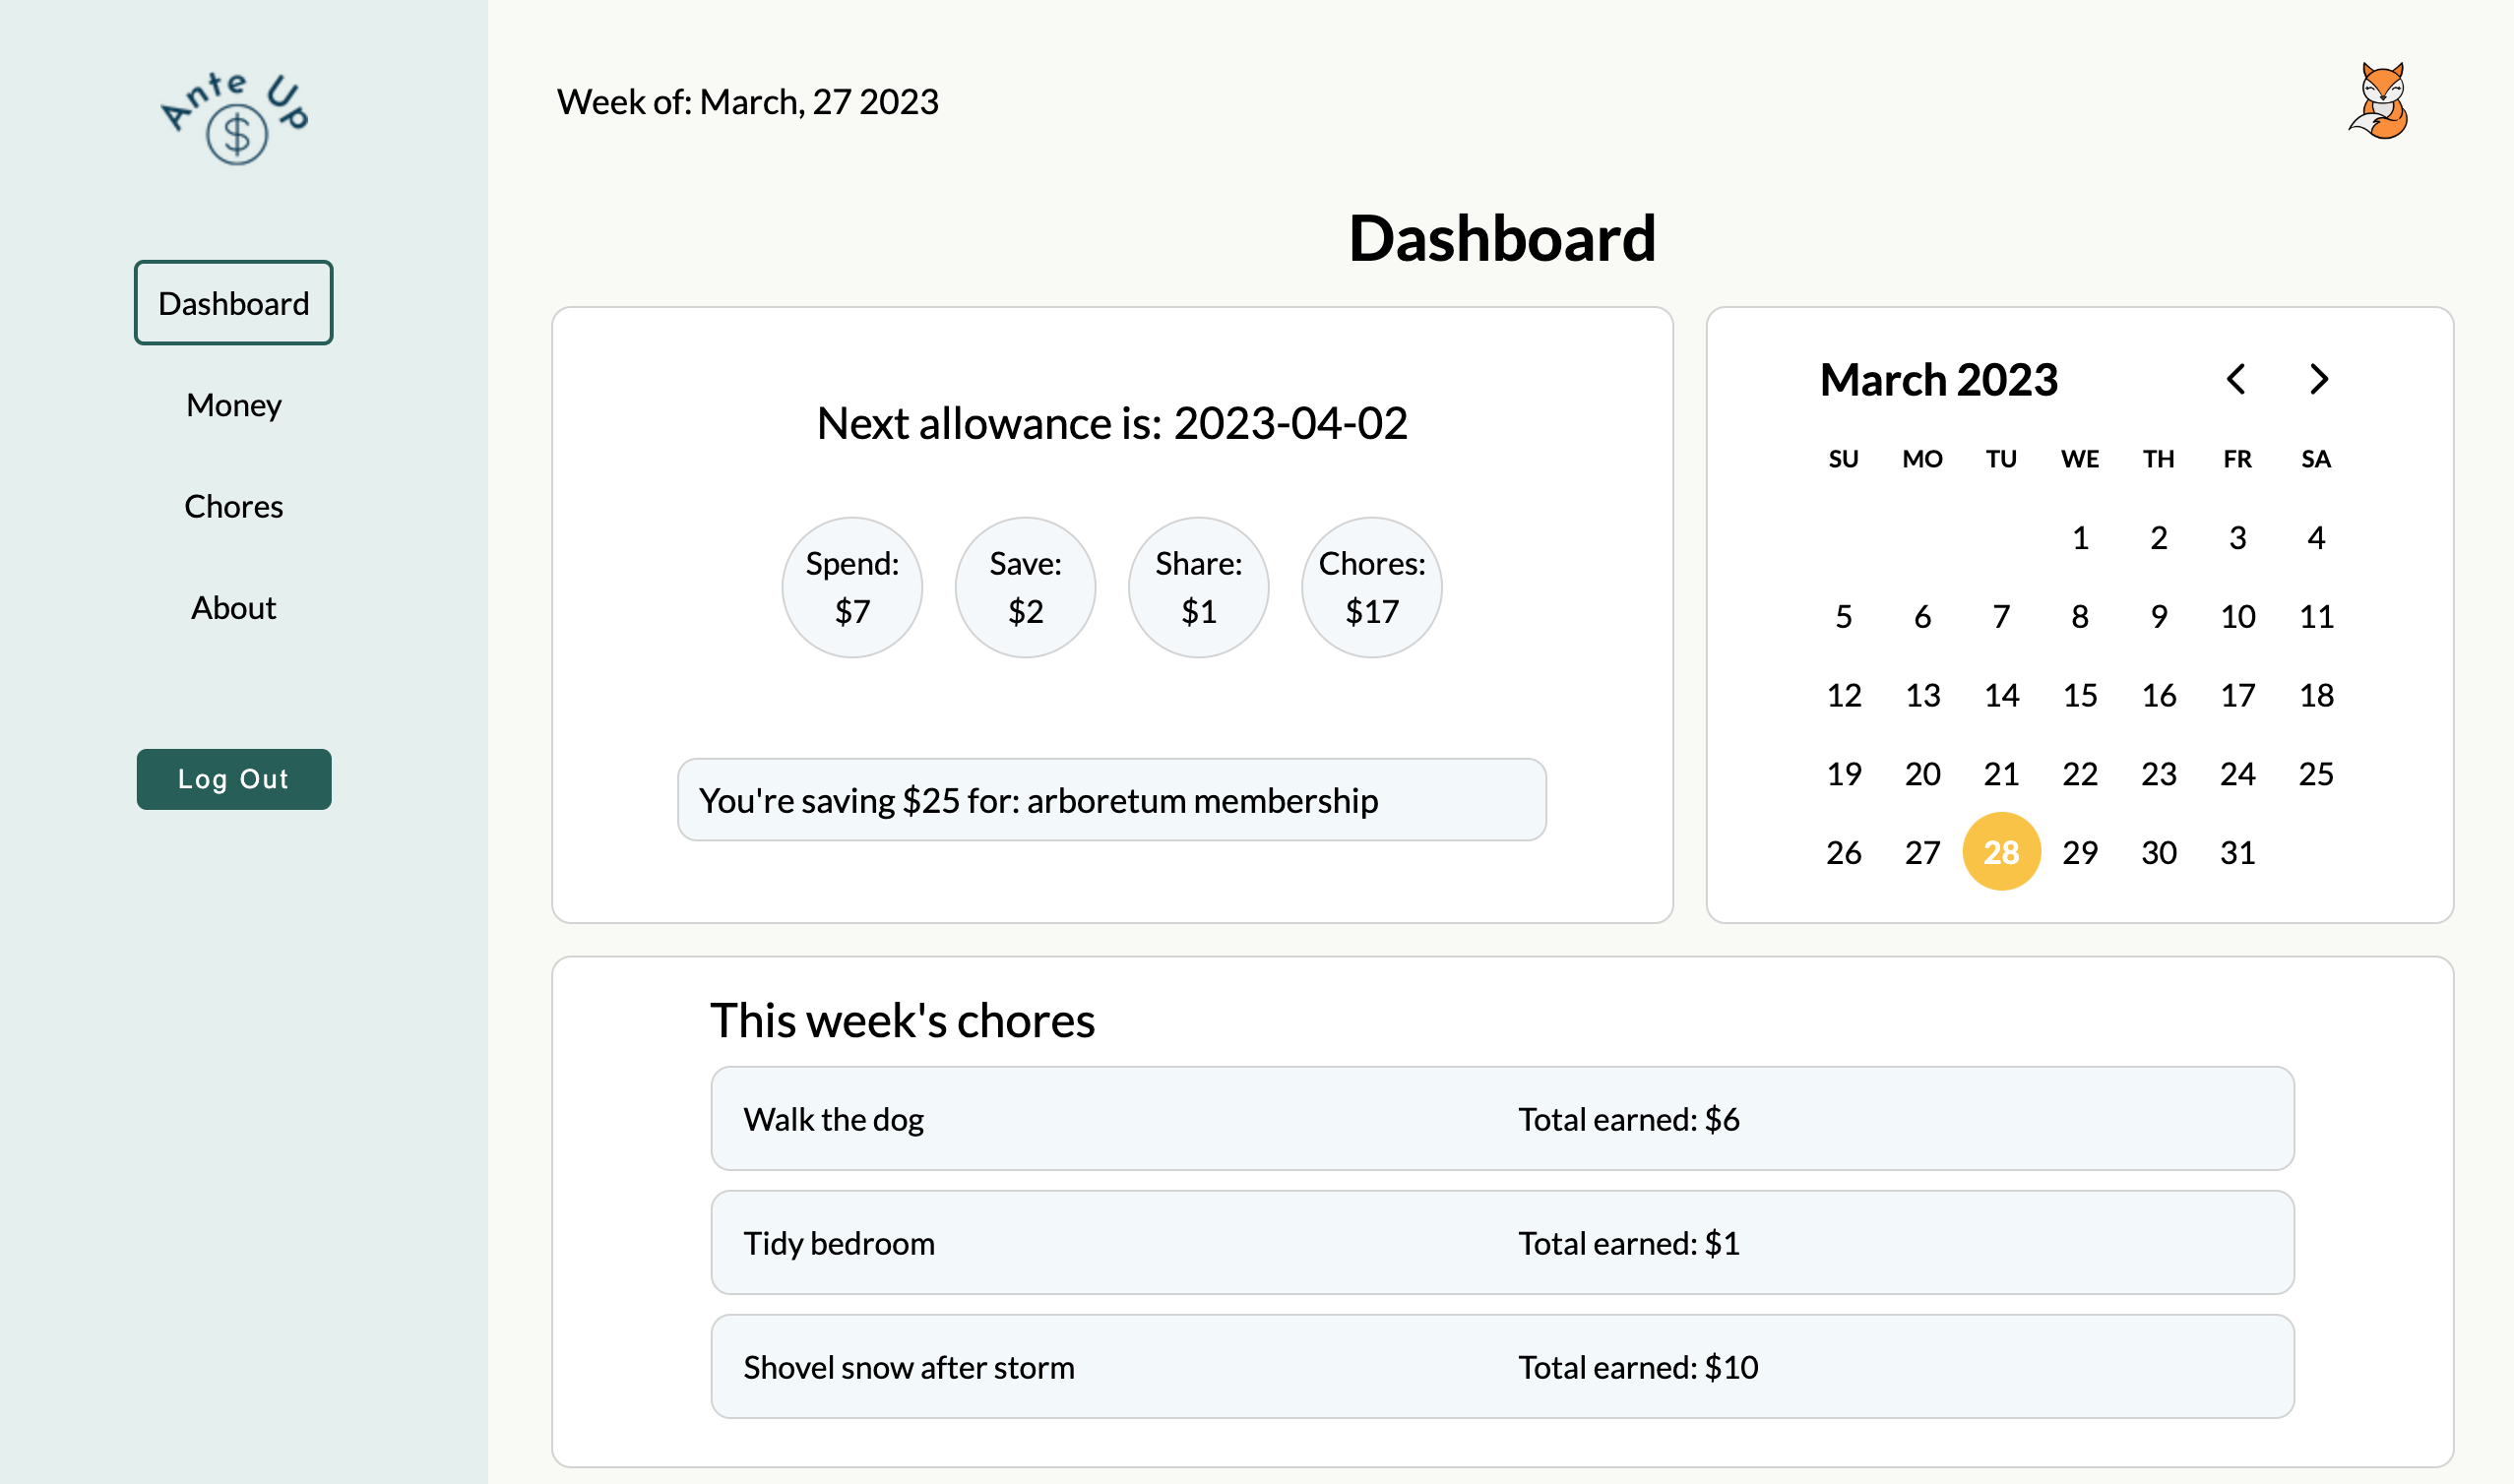Click 'This week's chores' heading
The image size is (2514, 1484).
(902, 1020)
